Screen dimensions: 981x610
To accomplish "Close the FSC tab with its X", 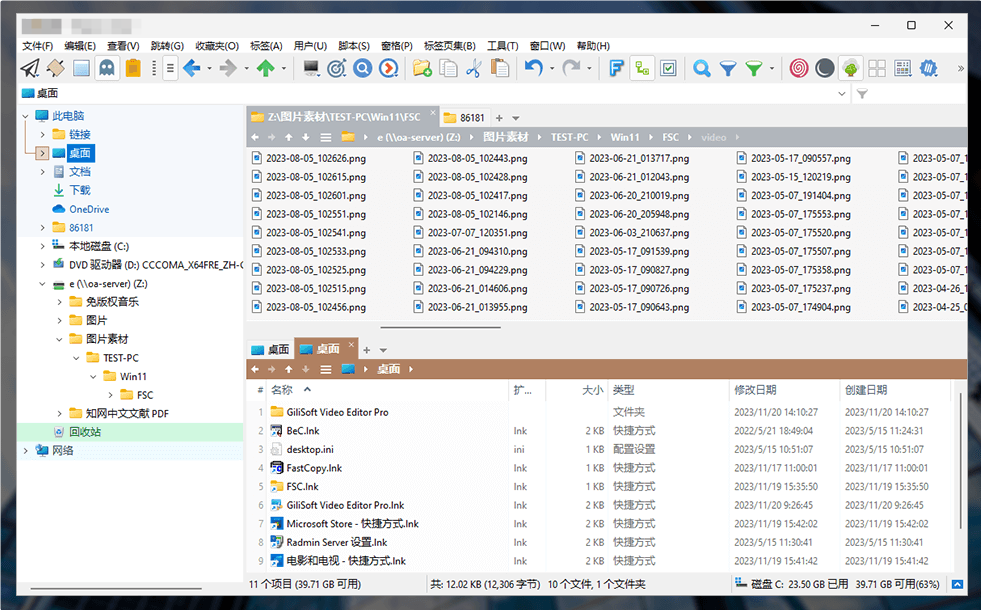I will (432, 113).
